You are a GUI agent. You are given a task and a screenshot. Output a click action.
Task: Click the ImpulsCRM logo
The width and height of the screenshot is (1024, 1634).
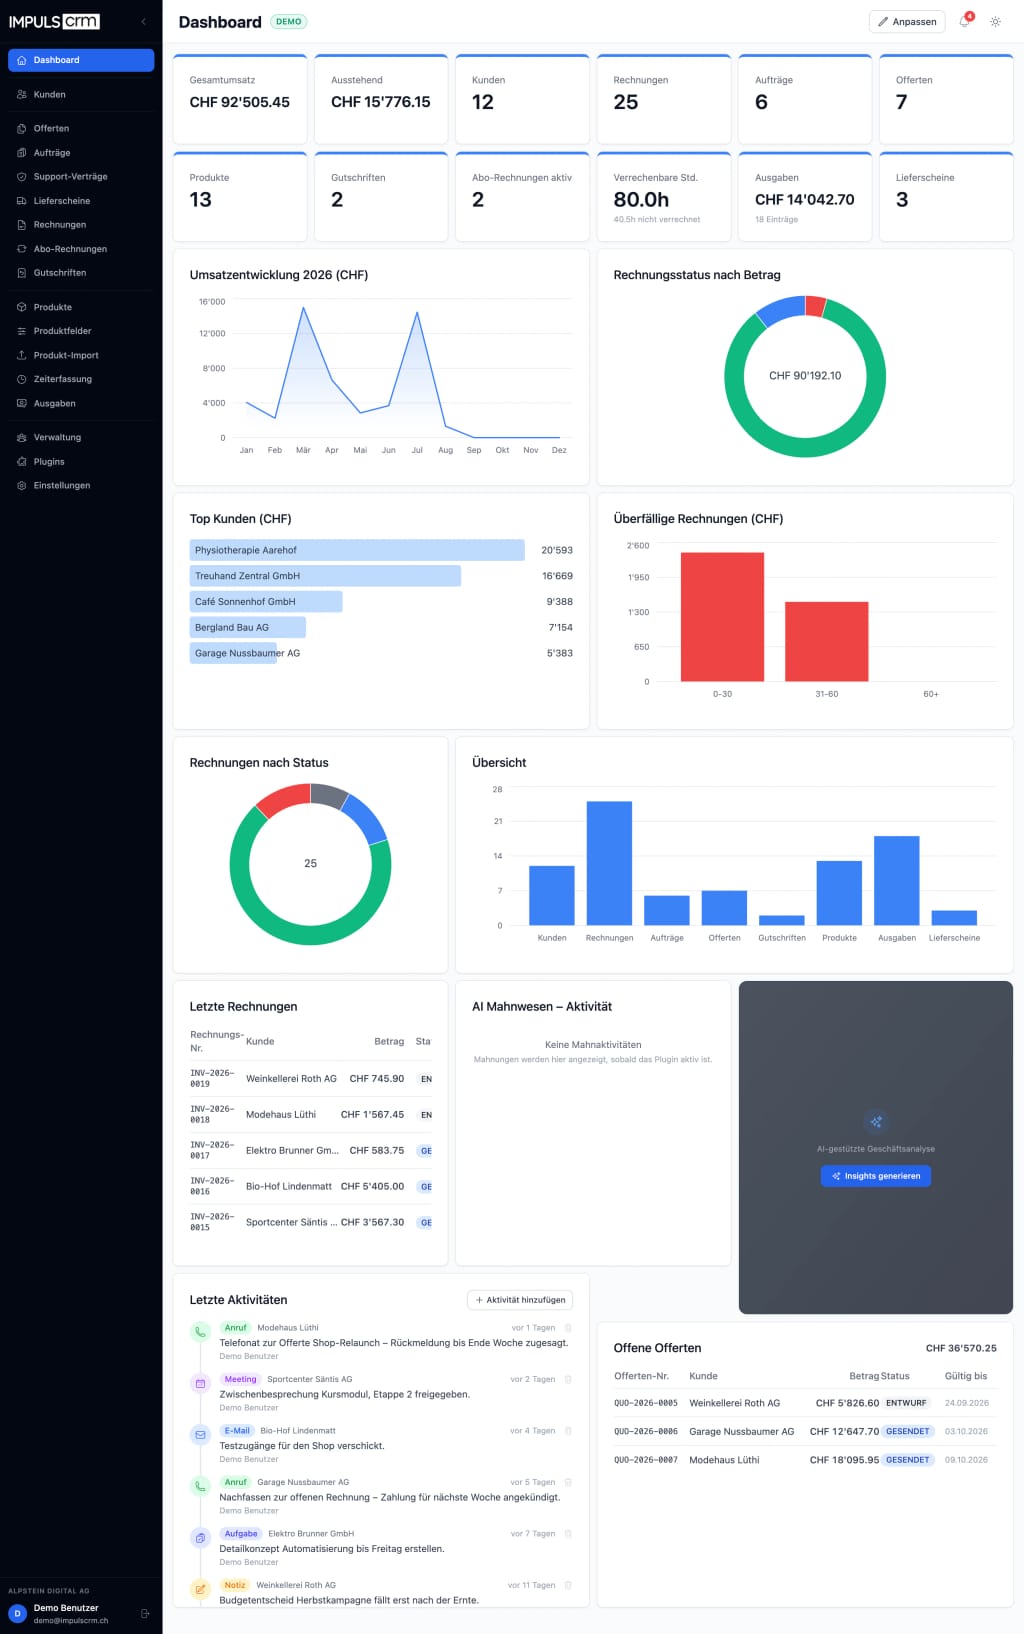pyautogui.click(x=54, y=21)
